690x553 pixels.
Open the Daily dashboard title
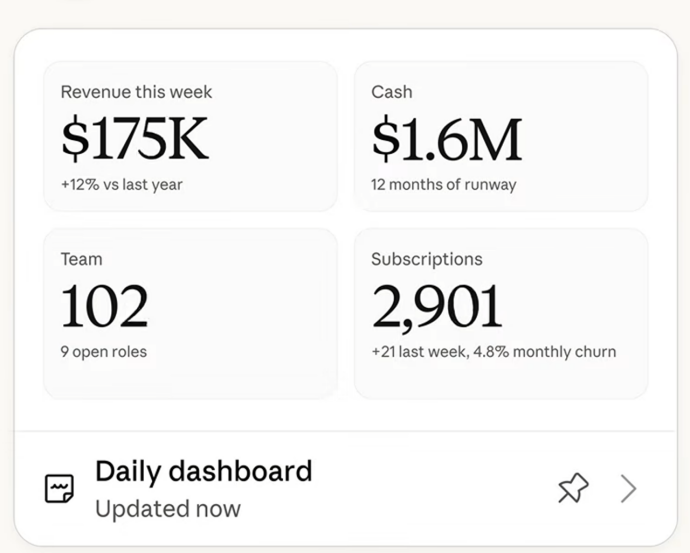tap(204, 471)
